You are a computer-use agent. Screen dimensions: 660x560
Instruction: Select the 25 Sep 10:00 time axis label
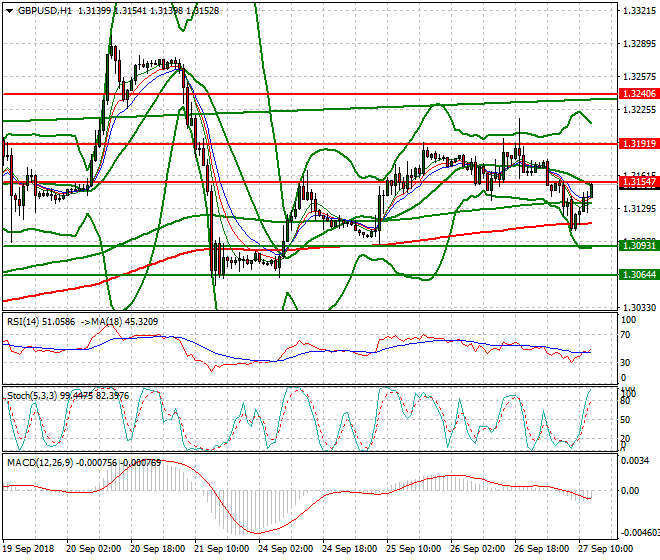click(414, 549)
